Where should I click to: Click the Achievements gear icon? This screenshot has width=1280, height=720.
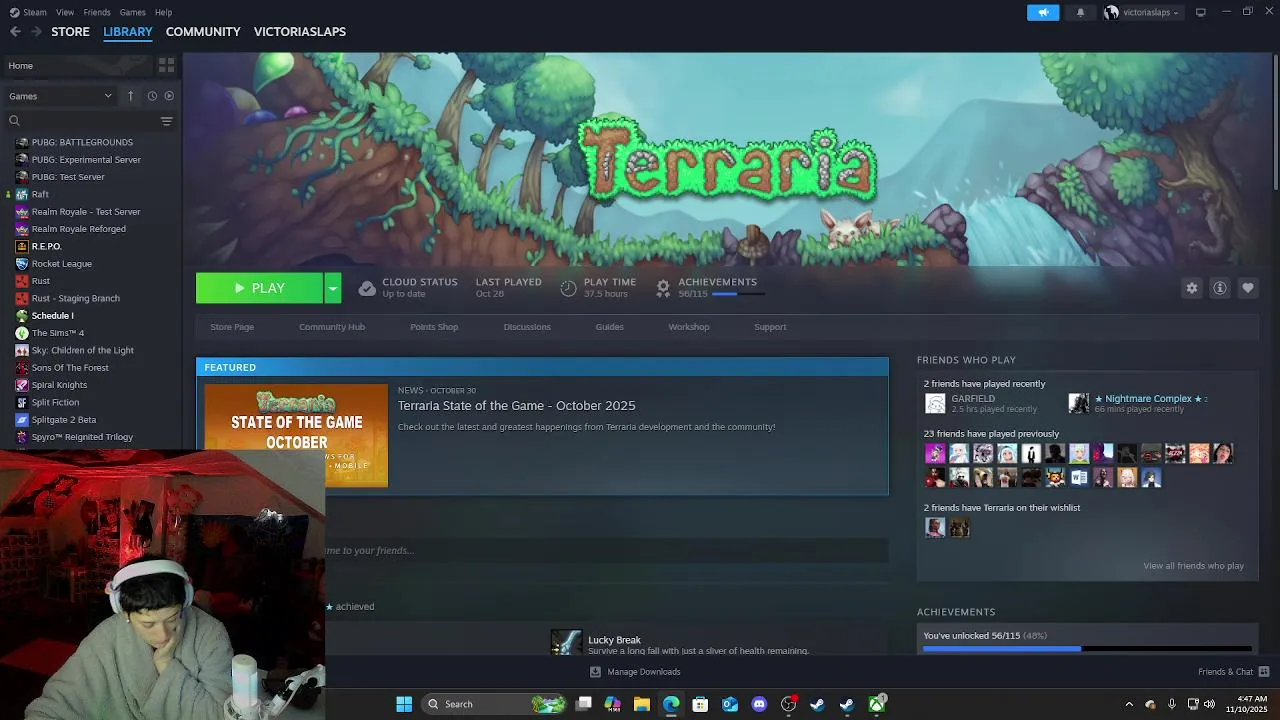pyautogui.click(x=662, y=288)
